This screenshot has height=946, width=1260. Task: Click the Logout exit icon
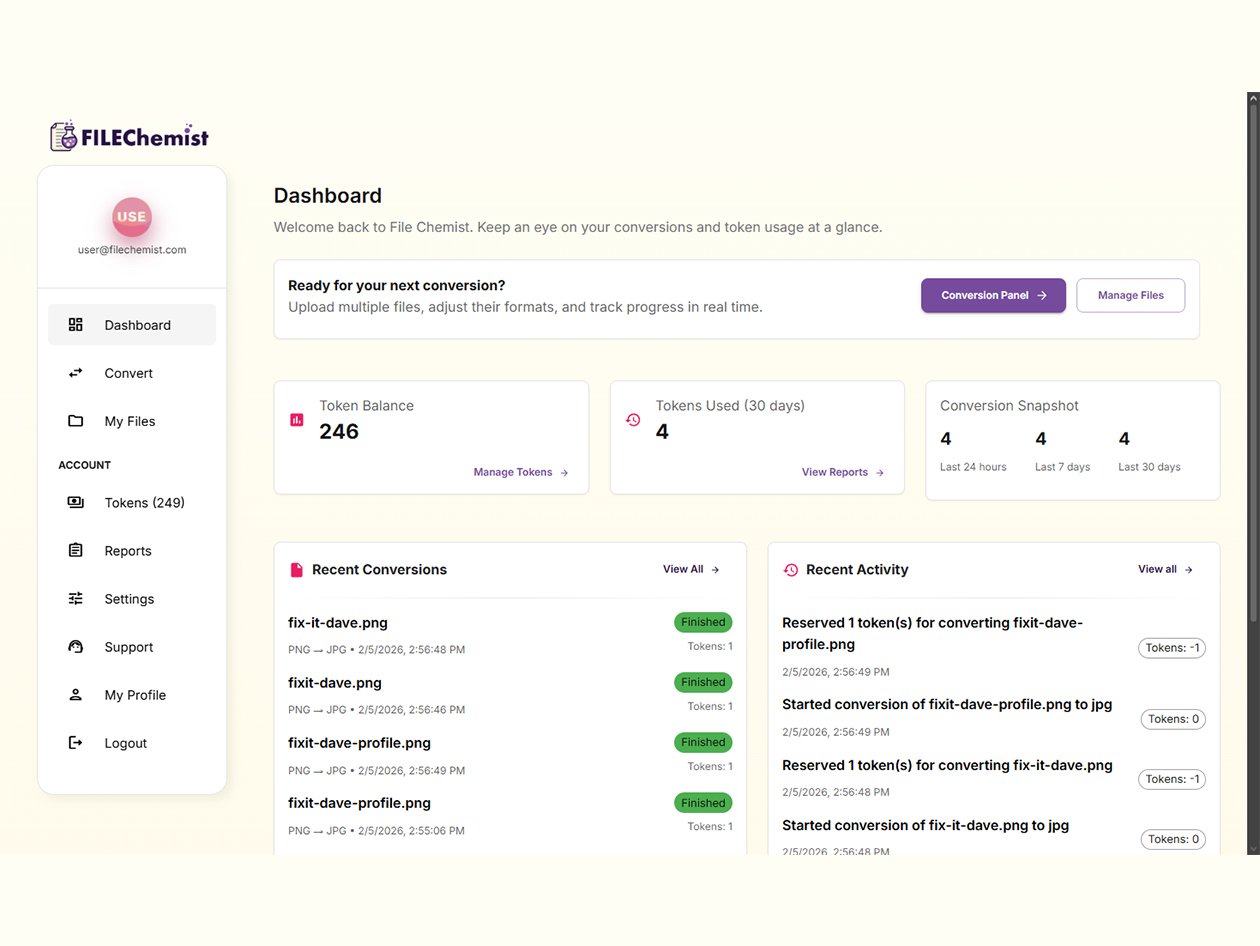pos(75,742)
